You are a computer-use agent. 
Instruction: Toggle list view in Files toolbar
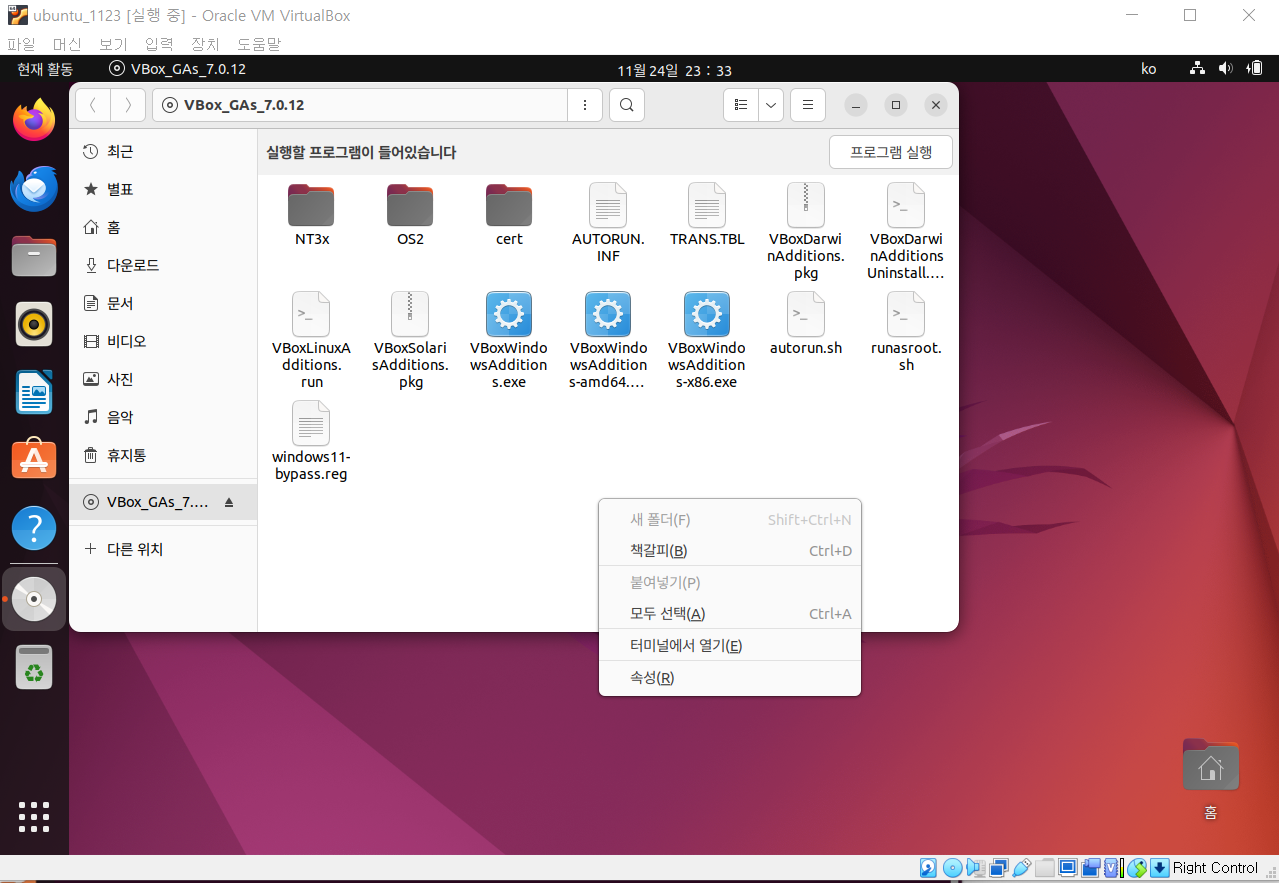[741, 105]
